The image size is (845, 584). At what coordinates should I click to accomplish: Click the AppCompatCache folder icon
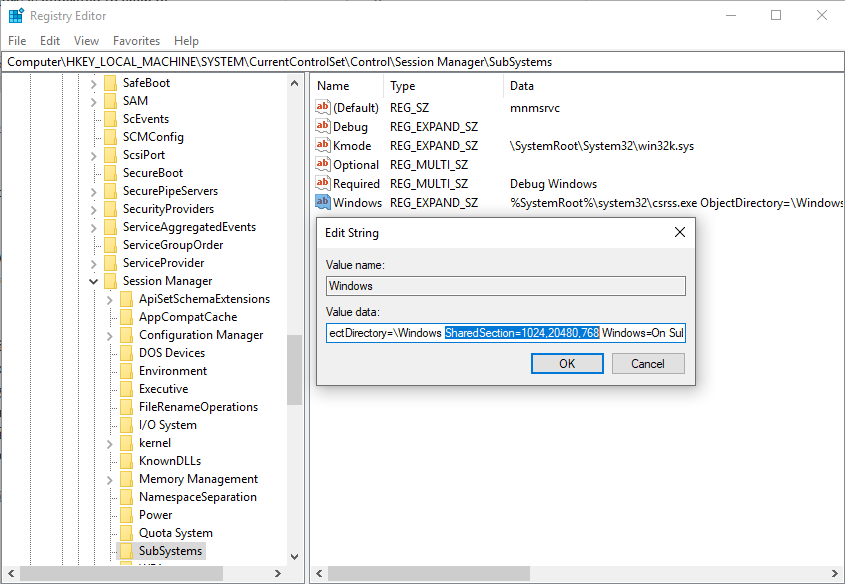coord(126,317)
